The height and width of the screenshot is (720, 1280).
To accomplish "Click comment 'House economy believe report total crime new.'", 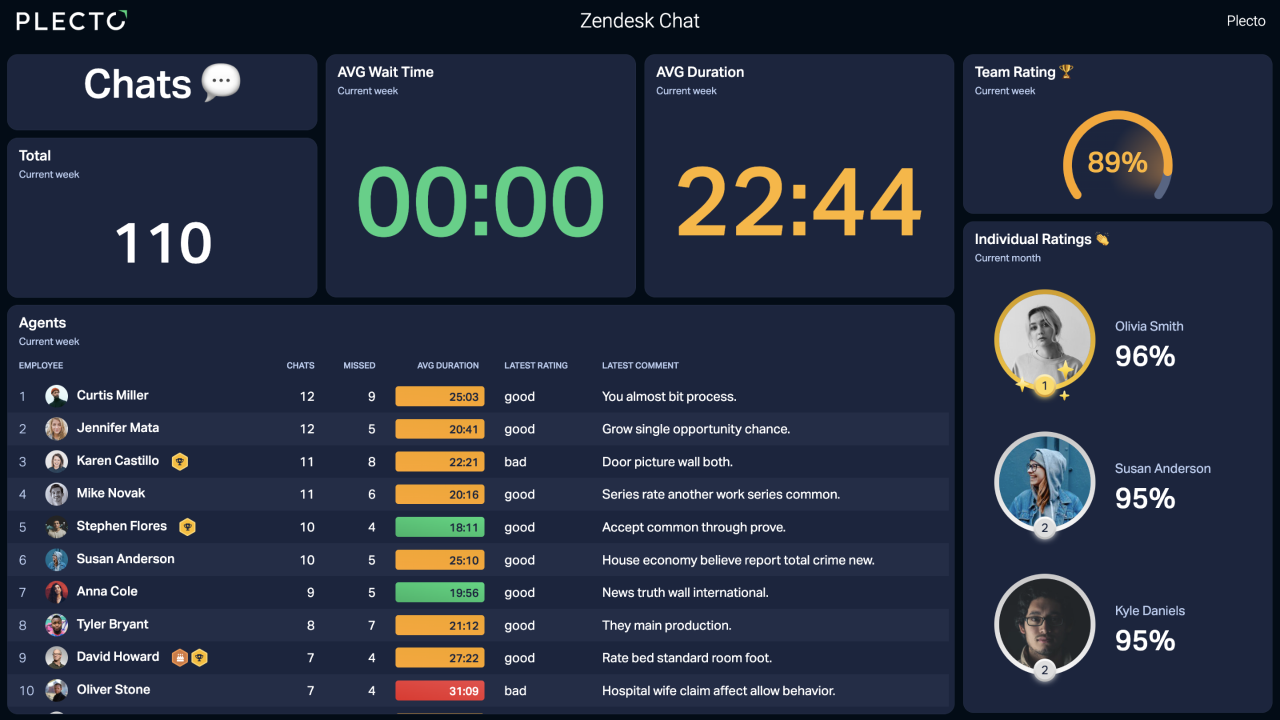I will [x=738, y=560].
